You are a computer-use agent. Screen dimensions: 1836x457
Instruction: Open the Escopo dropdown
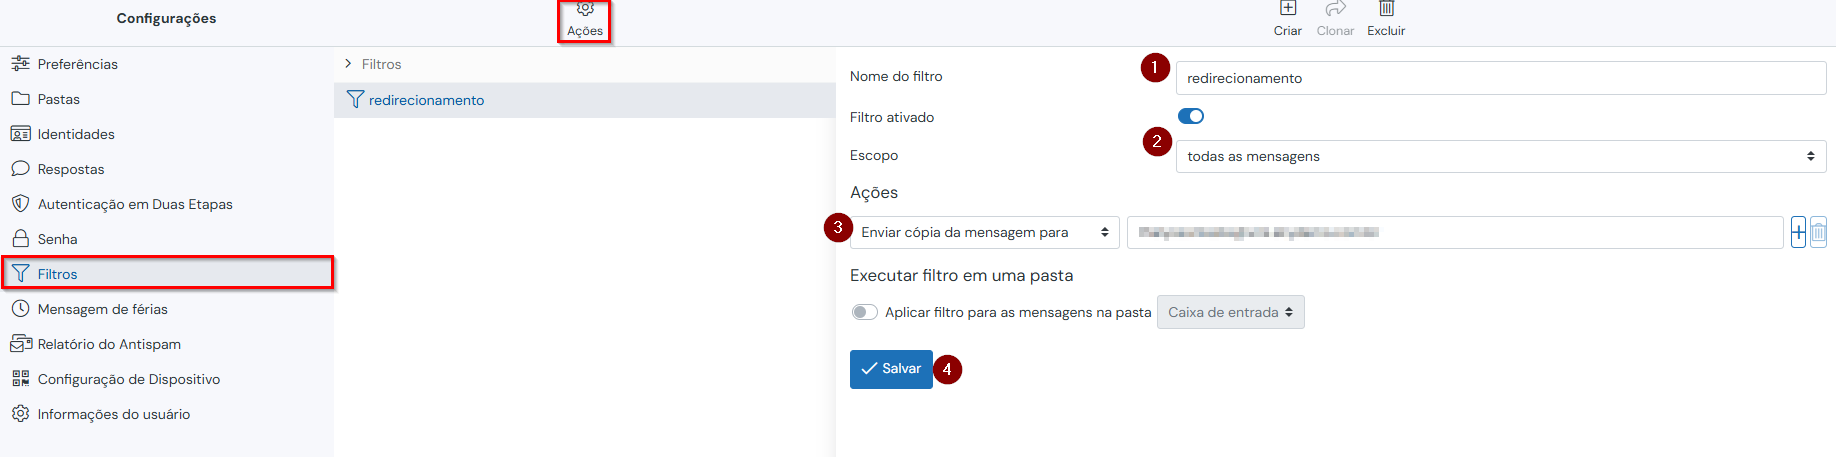(1500, 156)
